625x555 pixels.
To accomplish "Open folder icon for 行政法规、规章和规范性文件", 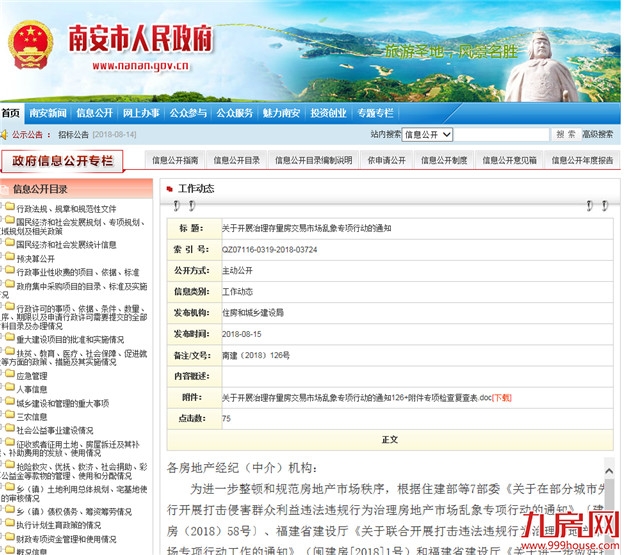I will (10, 207).
